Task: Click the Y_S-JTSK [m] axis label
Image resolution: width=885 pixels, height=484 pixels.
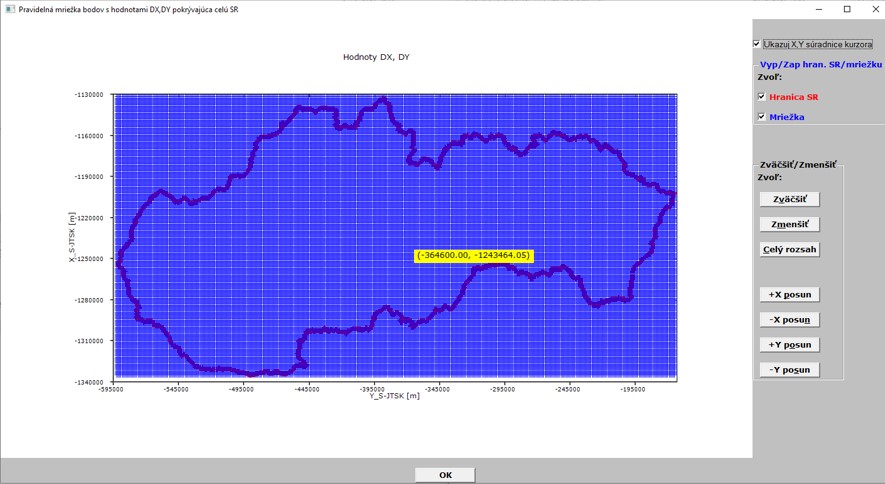Action: (395, 396)
